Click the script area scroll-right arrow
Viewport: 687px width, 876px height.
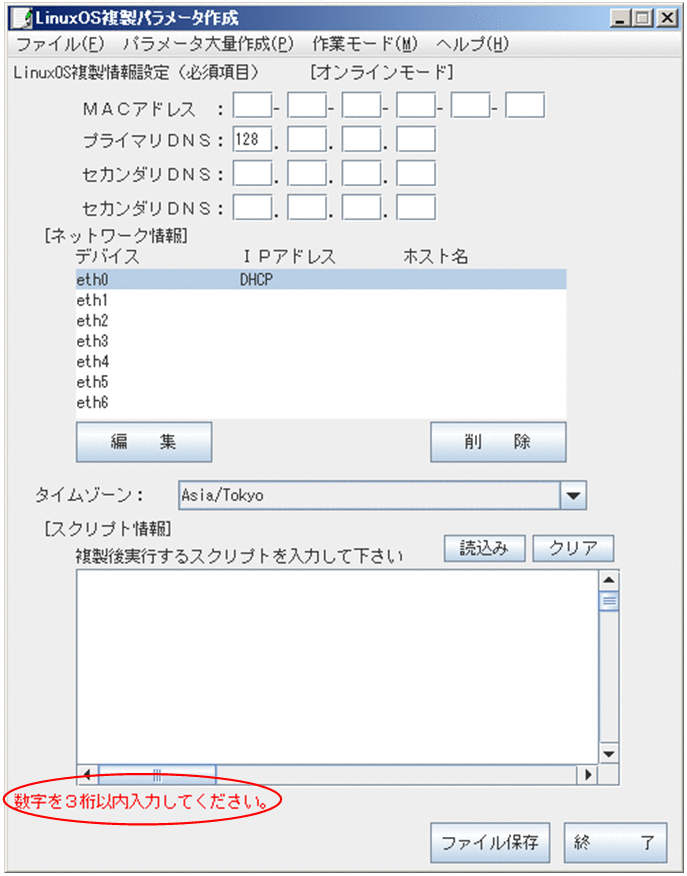(588, 775)
